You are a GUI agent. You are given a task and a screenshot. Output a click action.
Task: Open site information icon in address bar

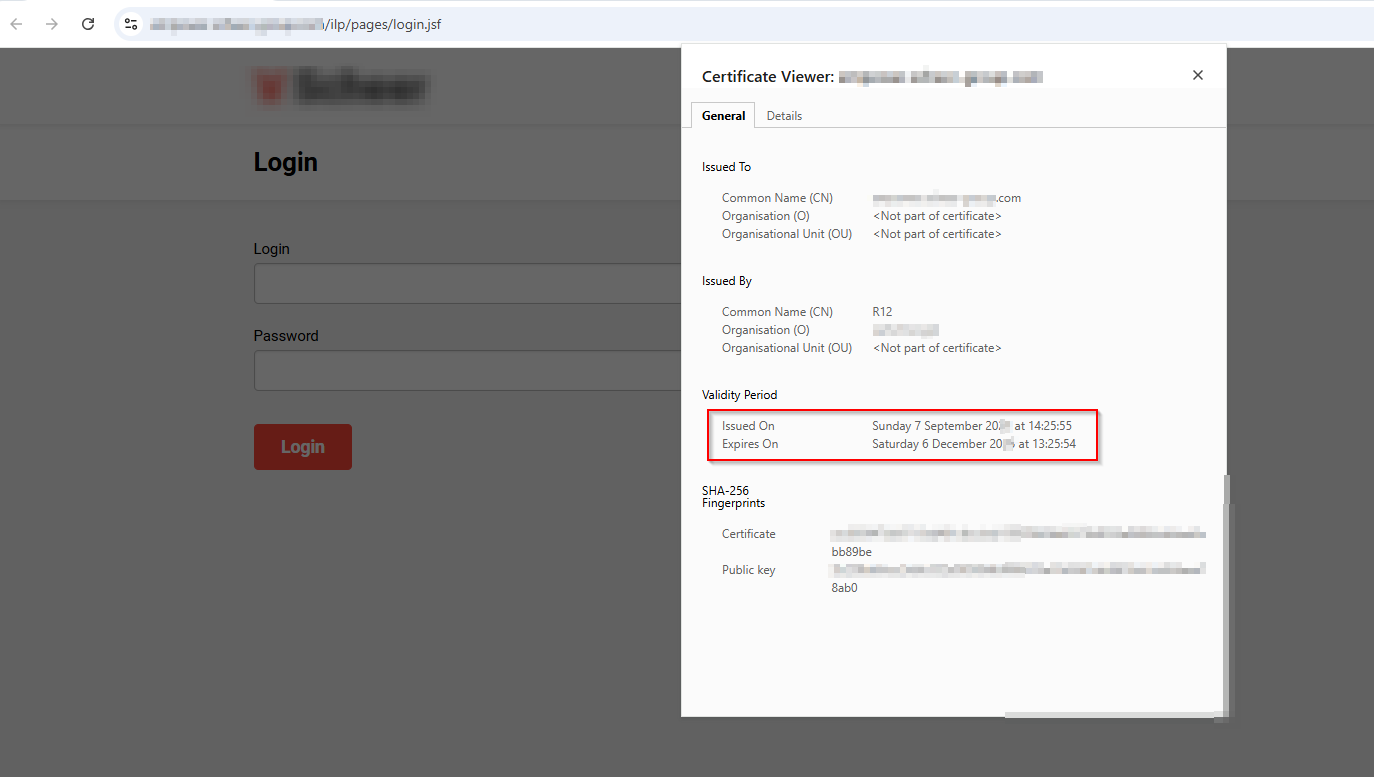(x=131, y=24)
